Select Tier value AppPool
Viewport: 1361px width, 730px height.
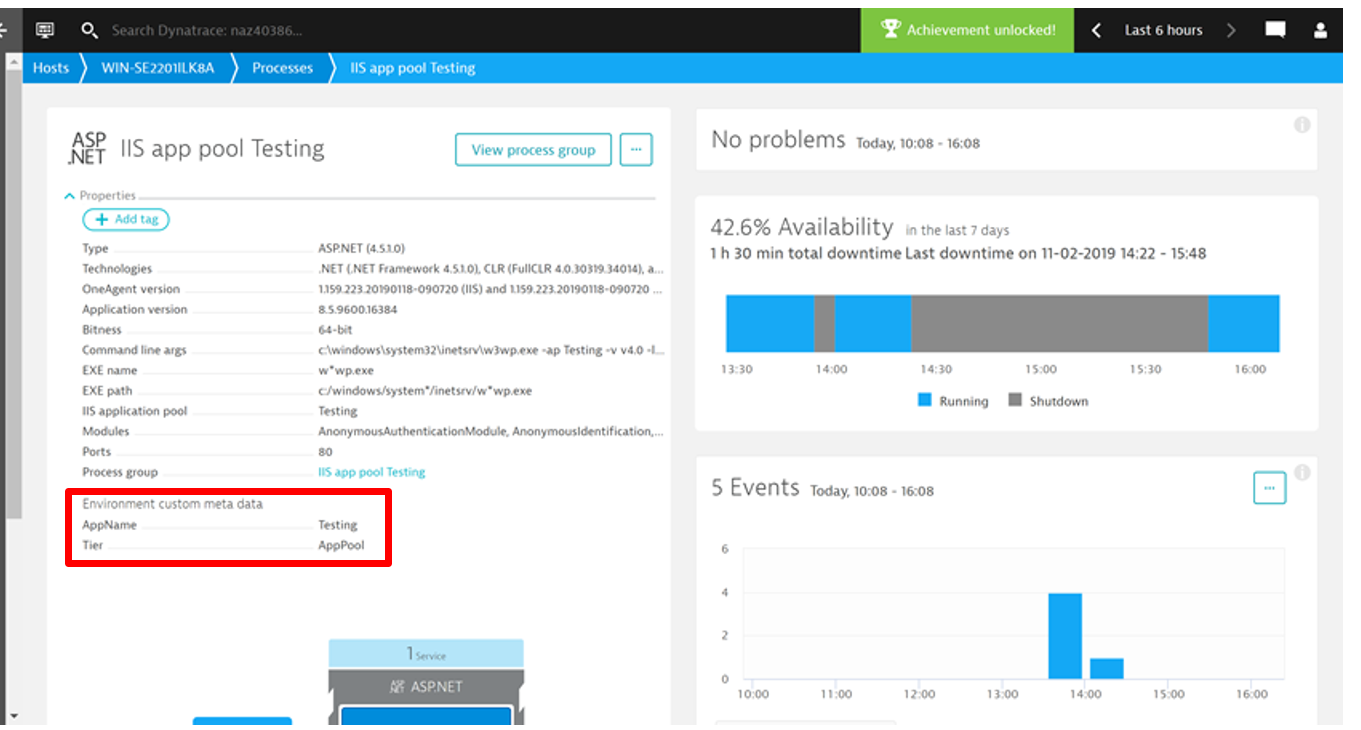[x=341, y=546]
